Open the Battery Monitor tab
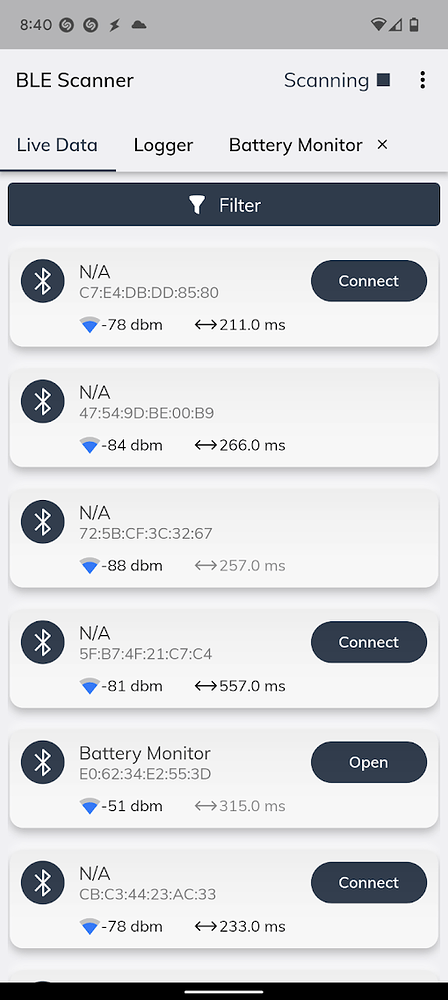This screenshot has height=1000, width=448. pyautogui.click(x=295, y=145)
